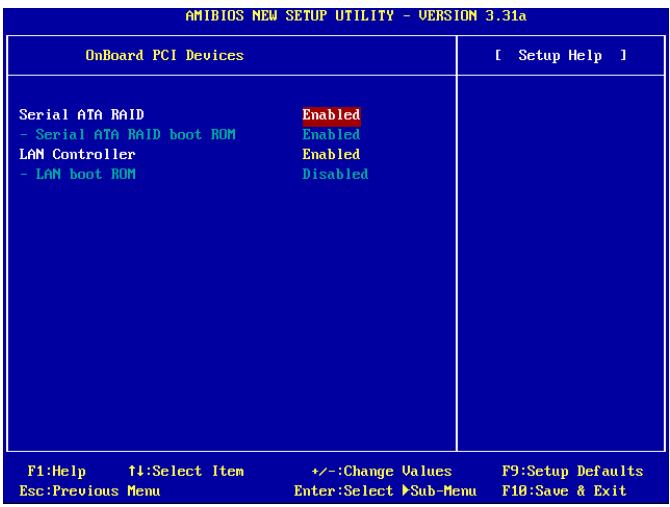Image resolution: width=670 pixels, height=507 pixels.
Task: Click Esc:Previous Menu hint
Action: 90,491
